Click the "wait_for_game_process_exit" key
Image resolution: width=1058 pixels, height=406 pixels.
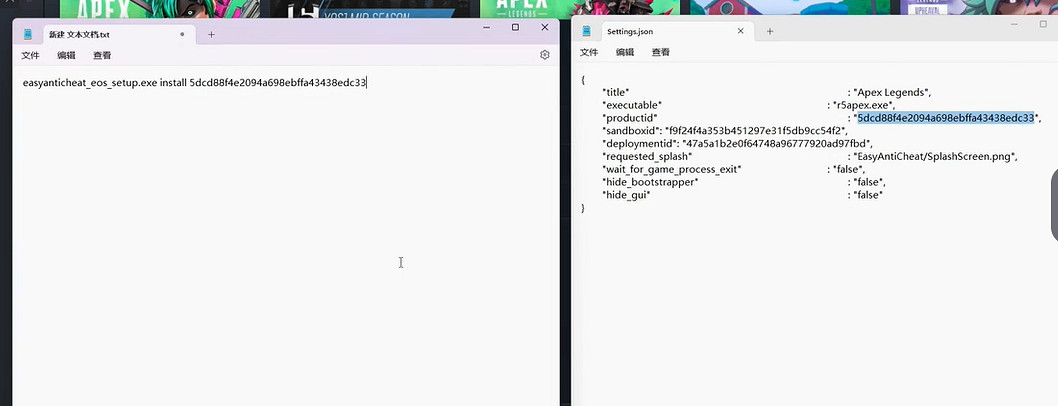(671, 169)
